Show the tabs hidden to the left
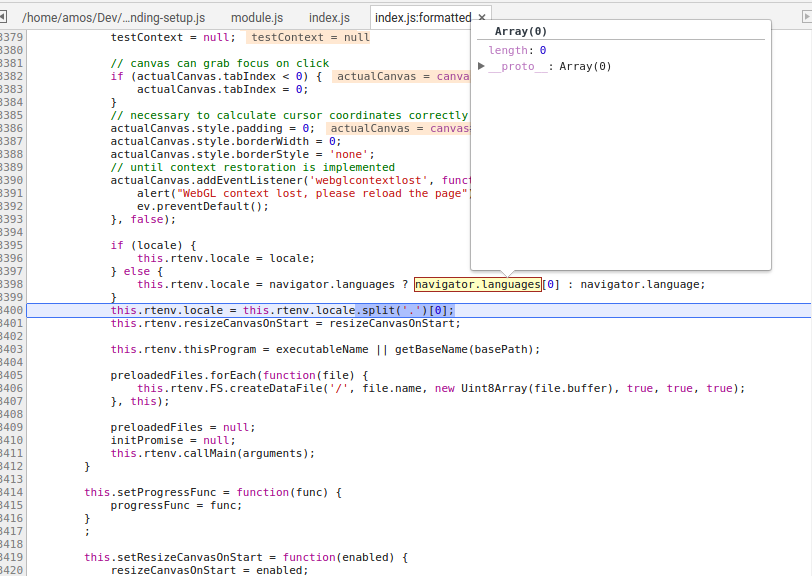812x576 pixels. click(3, 17)
